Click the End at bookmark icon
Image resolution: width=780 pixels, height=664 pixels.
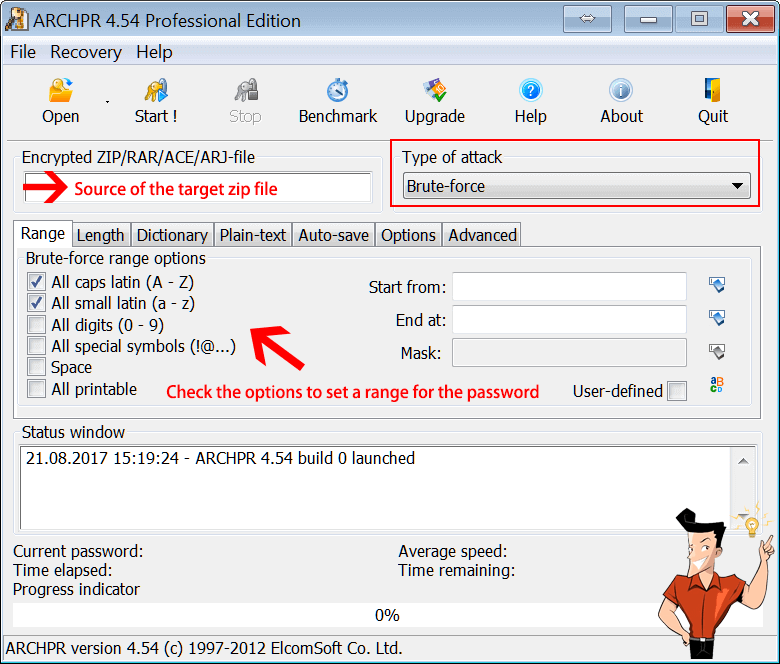click(717, 317)
